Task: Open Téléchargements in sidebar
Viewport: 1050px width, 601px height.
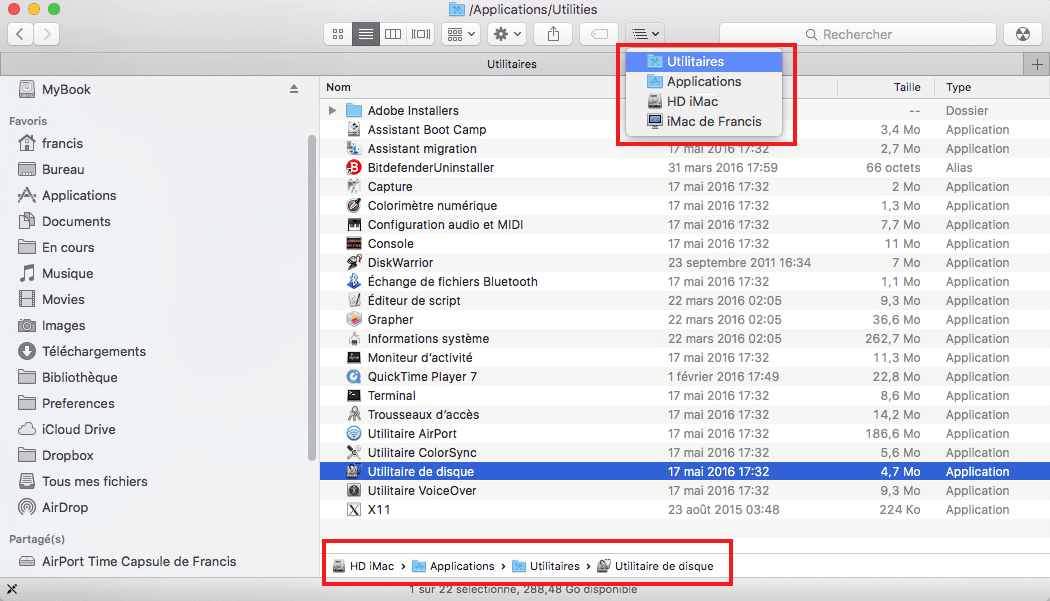Action: (x=93, y=352)
